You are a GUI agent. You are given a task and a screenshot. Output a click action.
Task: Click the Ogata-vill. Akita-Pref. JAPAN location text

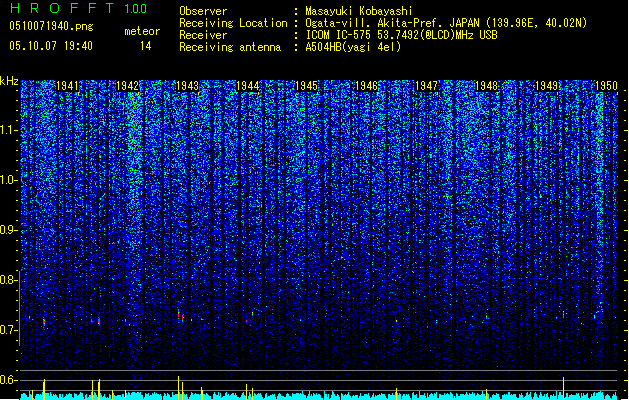(x=446, y=23)
